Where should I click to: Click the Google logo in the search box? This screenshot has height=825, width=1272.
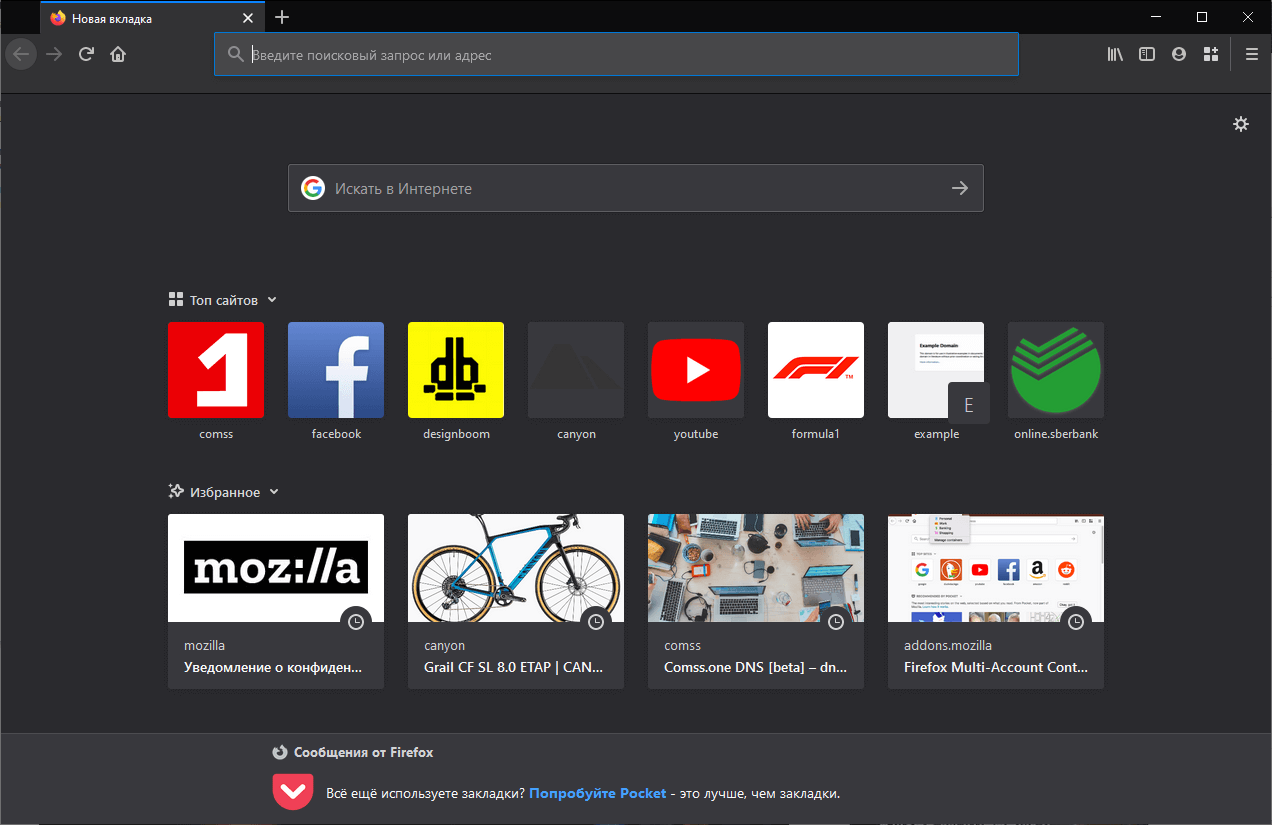(313, 187)
